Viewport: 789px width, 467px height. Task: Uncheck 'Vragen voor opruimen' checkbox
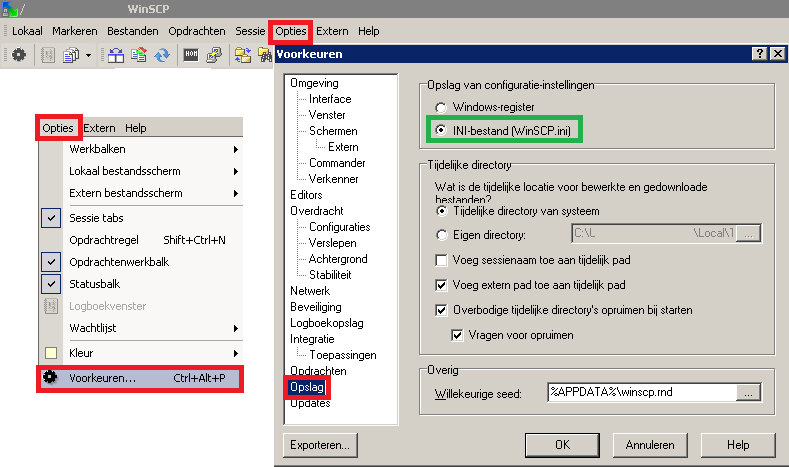tap(458, 334)
